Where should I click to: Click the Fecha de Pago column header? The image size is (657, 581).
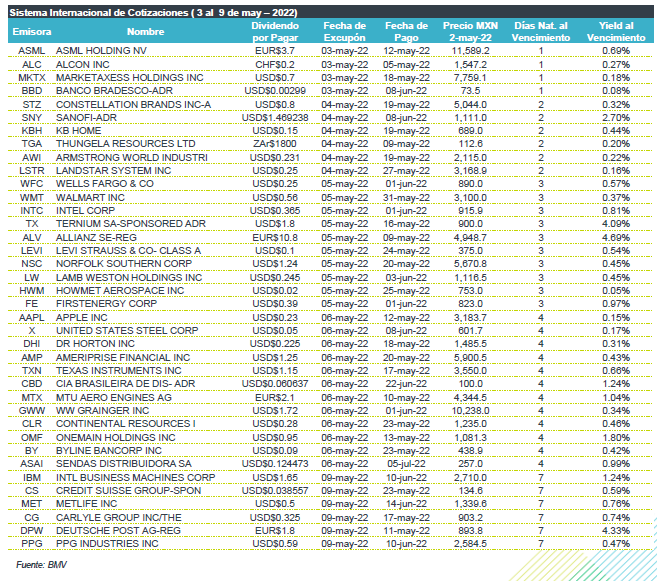pos(406,32)
